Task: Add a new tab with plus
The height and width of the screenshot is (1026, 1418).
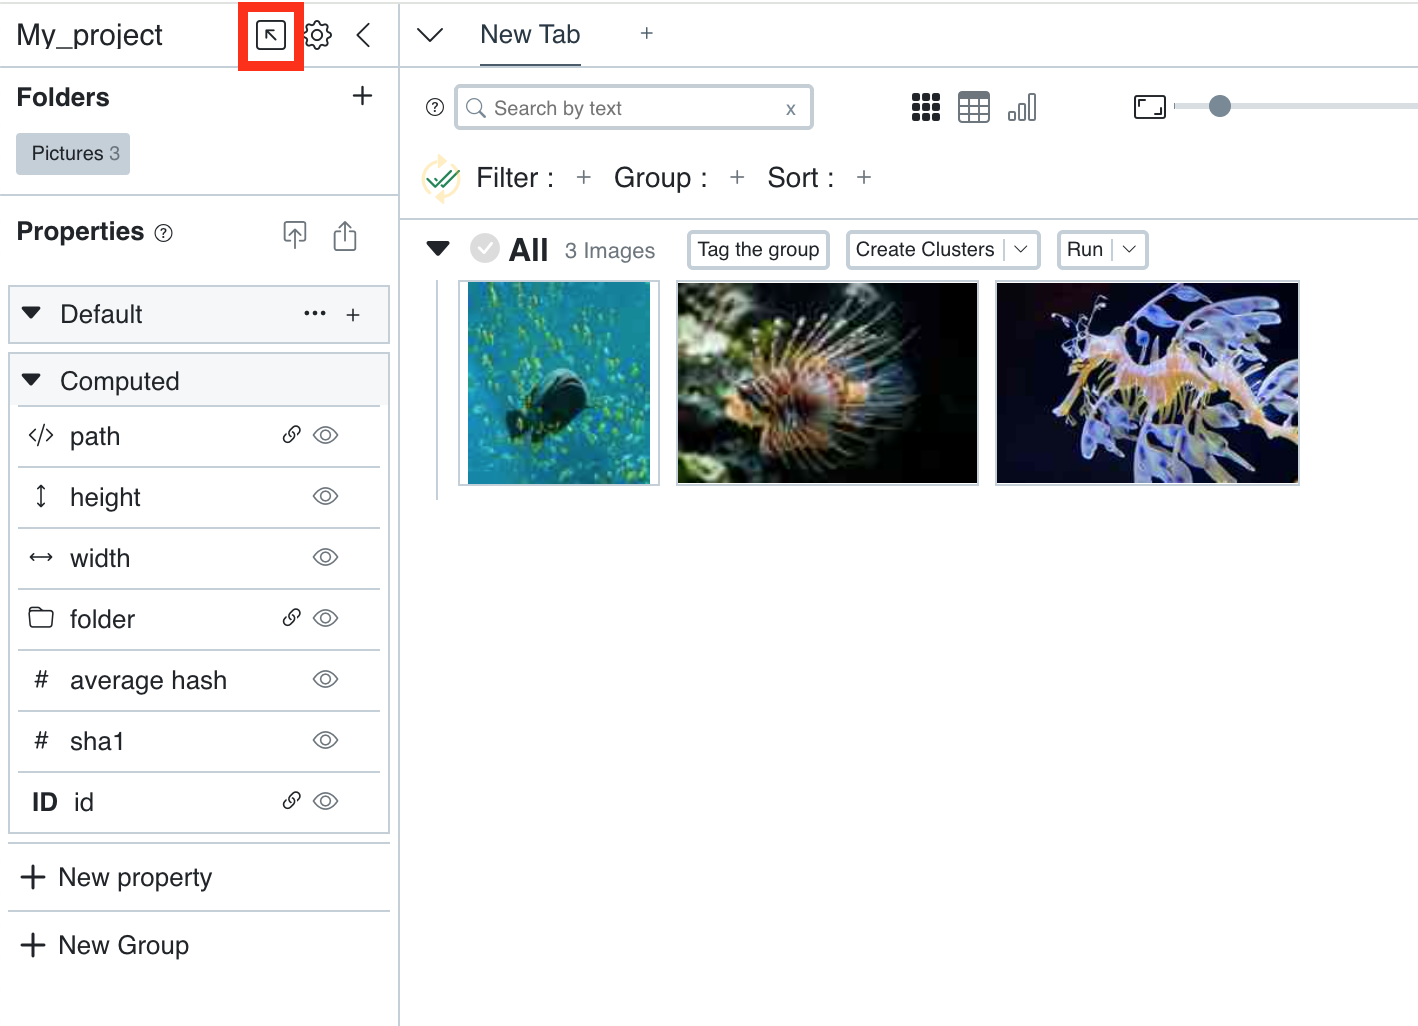Action: pos(647,34)
